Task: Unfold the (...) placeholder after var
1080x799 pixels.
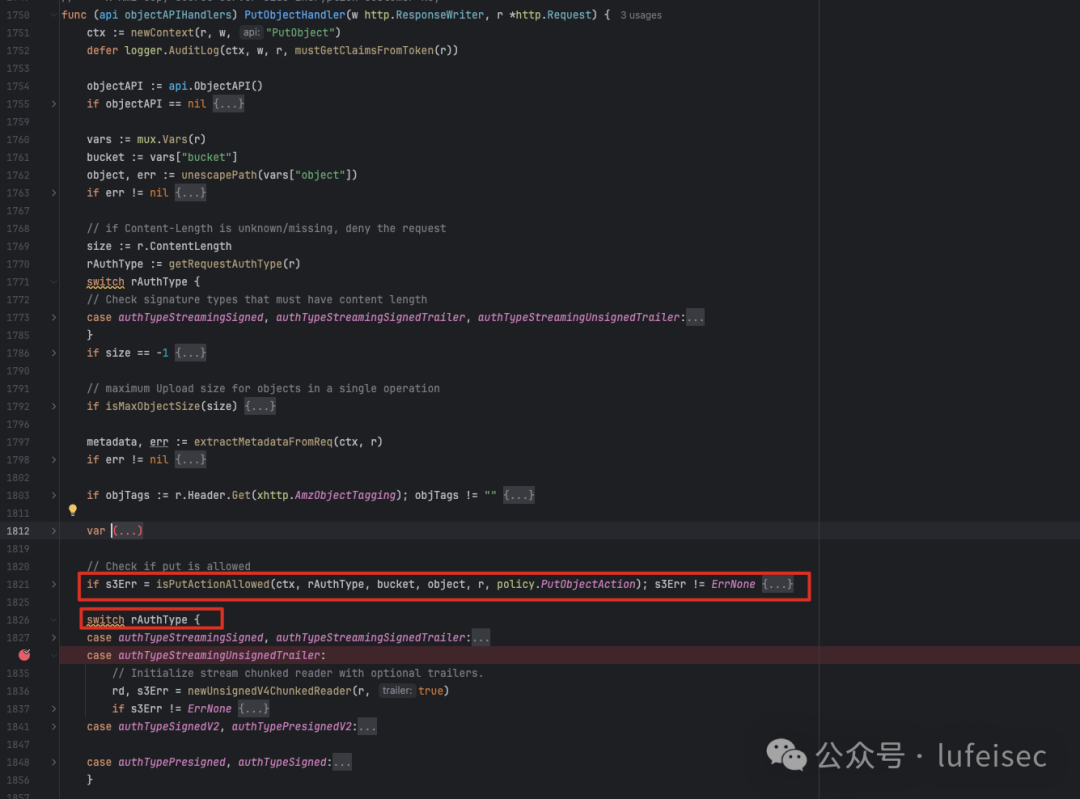Action: click(x=127, y=531)
